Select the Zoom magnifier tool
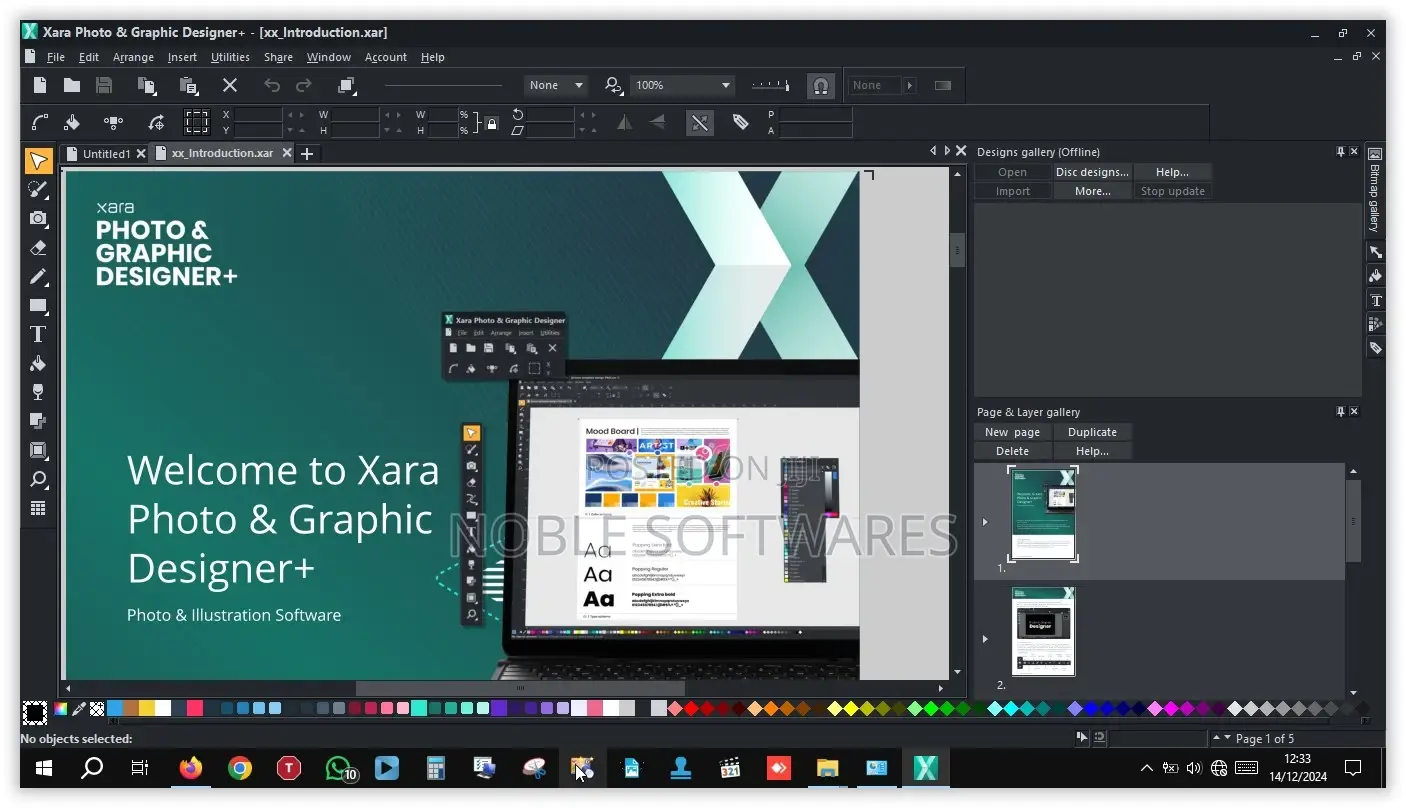The height and width of the screenshot is (808, 1406). pyautogui.click(x=38, y=479)
